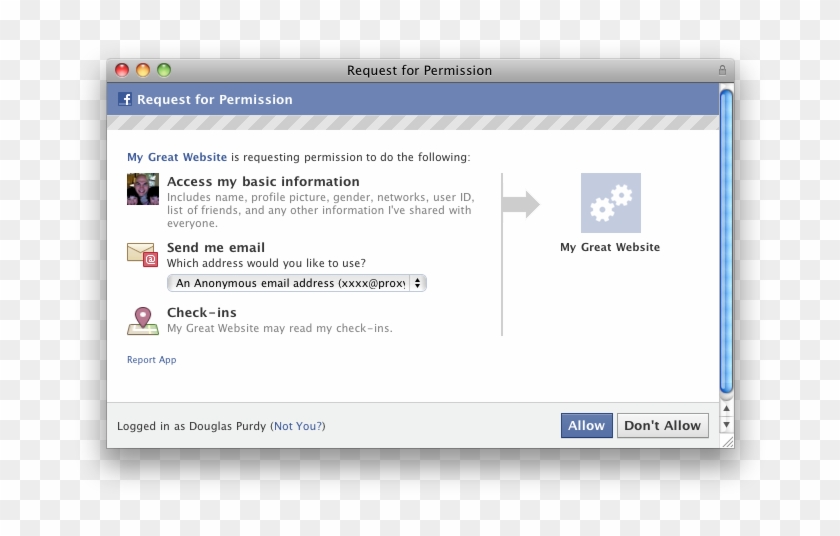
Task: Click the Facebook logo in the header
Action: 125,99
